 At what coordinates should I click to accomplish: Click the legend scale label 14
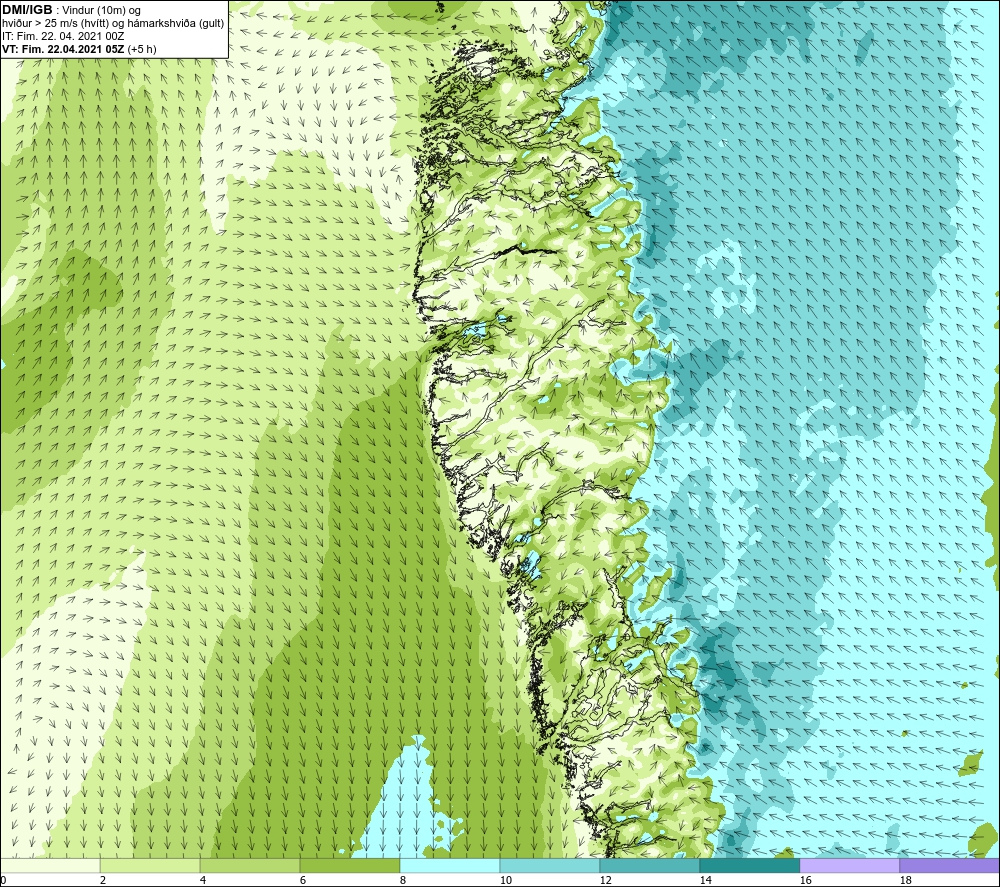click(x=705, y=881)
